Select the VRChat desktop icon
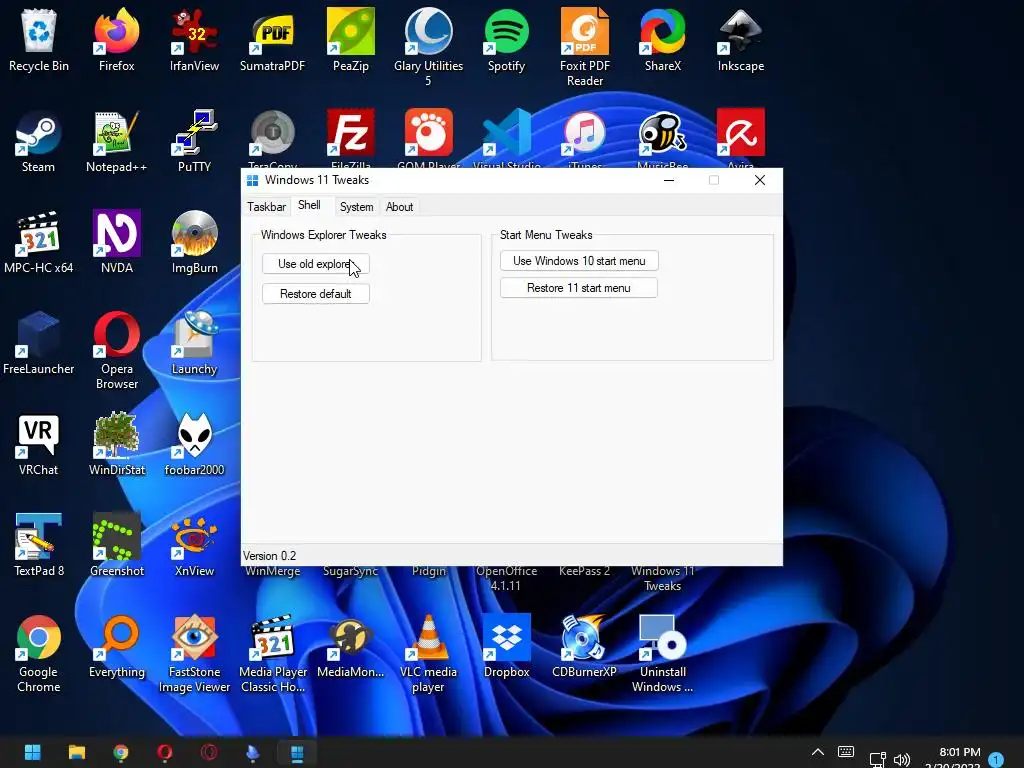Image resolution: width=1024 pixels, height=768 pixels. [x=39, y=445]
